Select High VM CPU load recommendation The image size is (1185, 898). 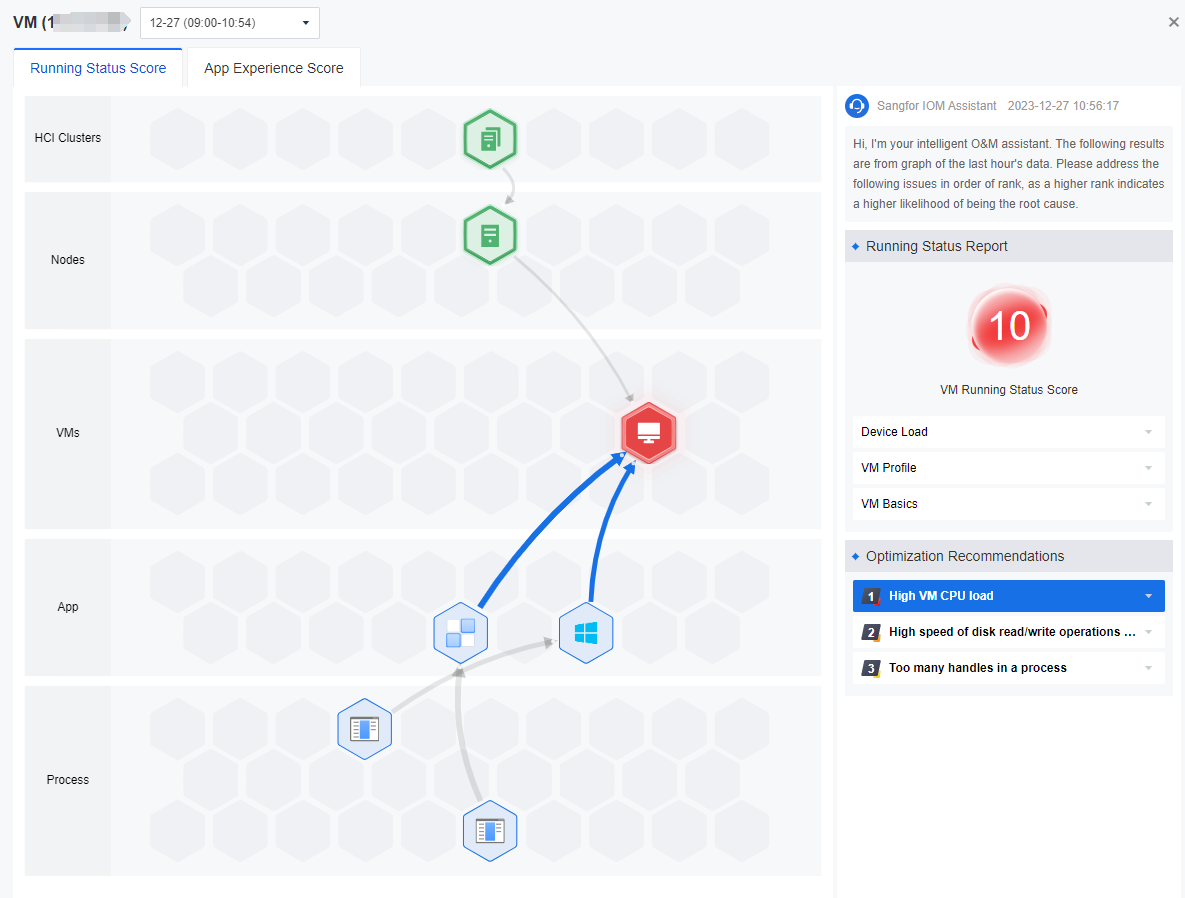1008,596
